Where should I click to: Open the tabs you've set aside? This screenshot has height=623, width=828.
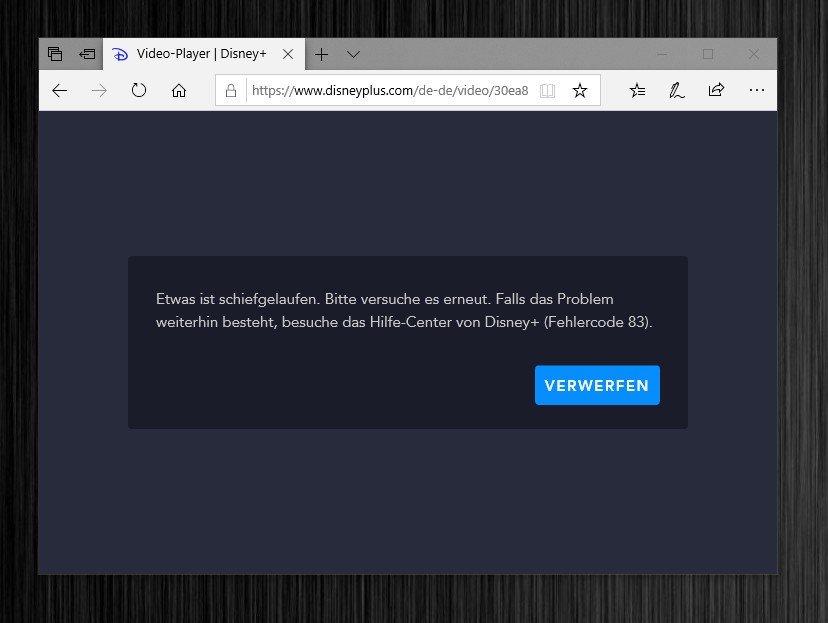[55, 54]
